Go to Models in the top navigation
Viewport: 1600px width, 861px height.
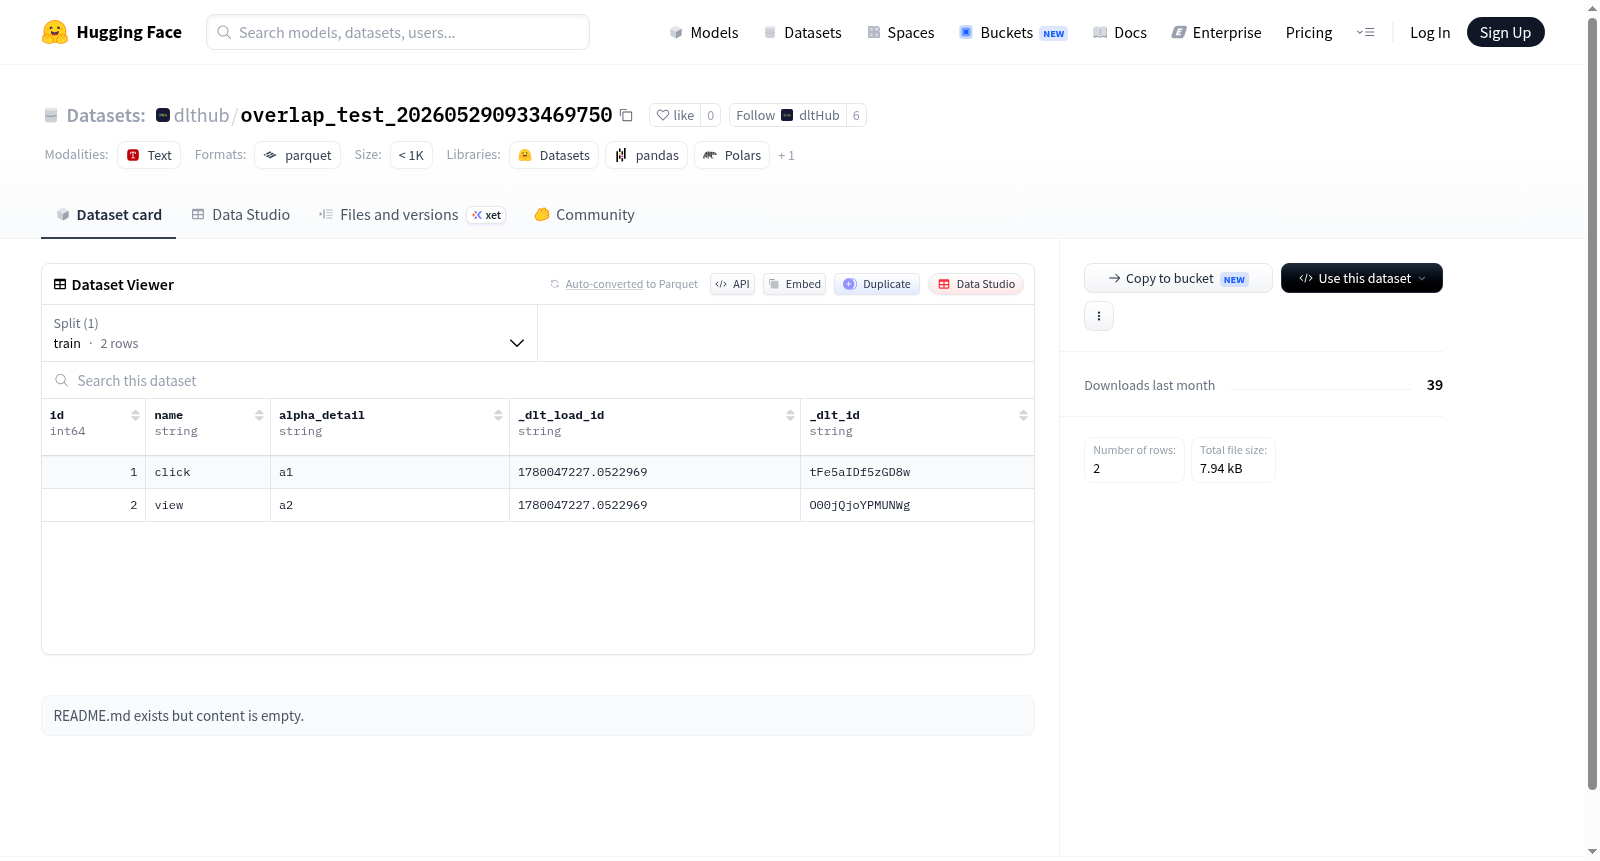pyautogui.click(x=704, y=32)
